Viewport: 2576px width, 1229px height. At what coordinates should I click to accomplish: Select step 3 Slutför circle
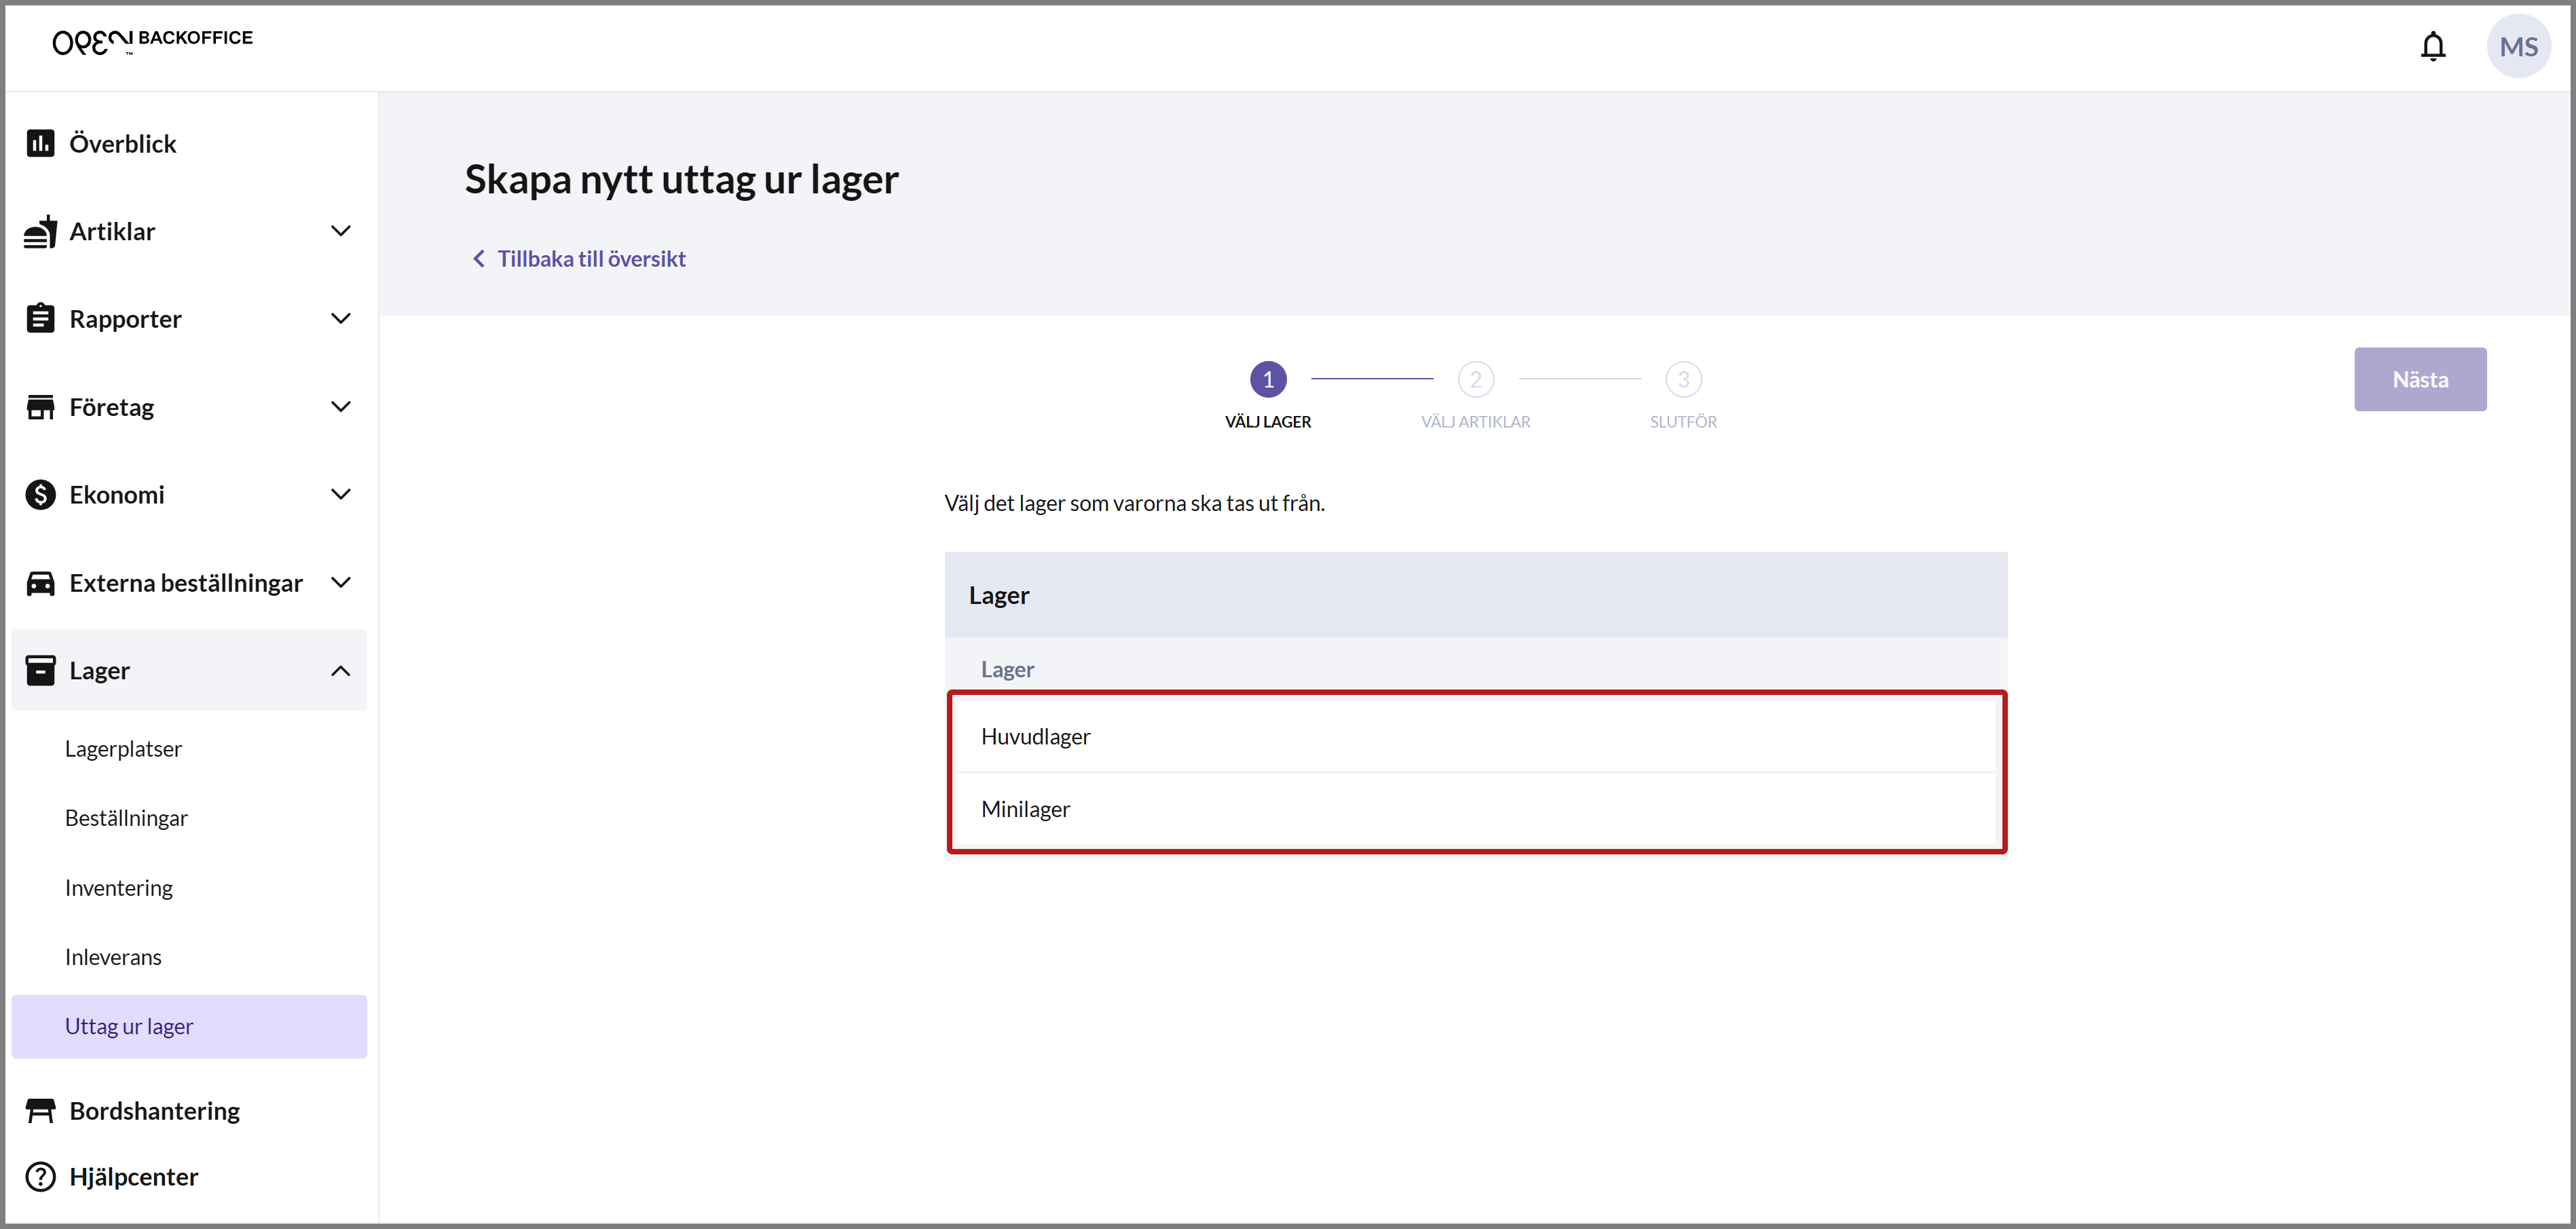pyautogui.click(x=1683, y=379)
